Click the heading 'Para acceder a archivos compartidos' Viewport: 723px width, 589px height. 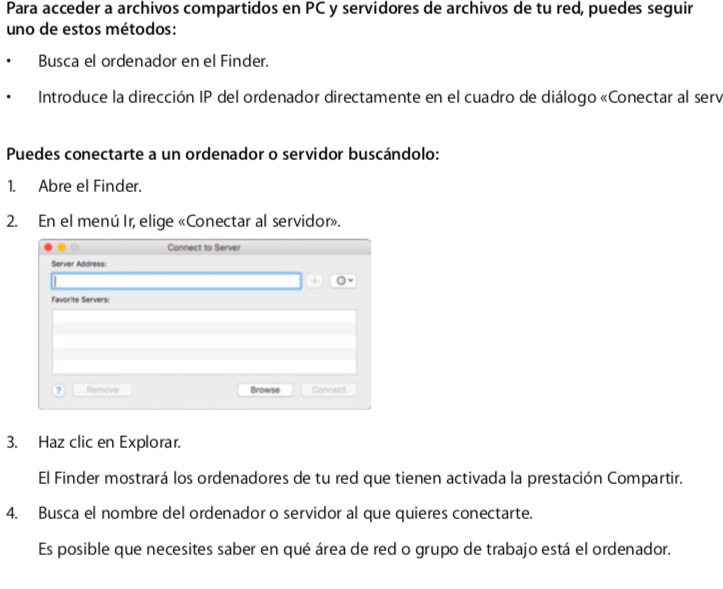[350, 19]
